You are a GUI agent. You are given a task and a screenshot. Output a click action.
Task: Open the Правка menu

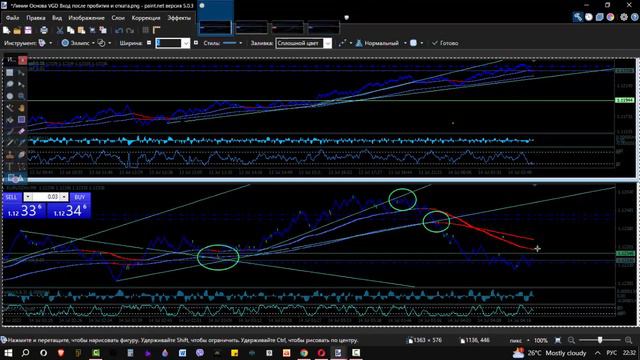point(36,18)
